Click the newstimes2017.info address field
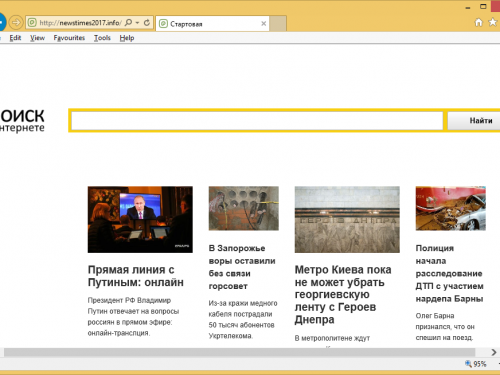The height and width of the screenshot is (375, 500). click(x=80, y=23)
